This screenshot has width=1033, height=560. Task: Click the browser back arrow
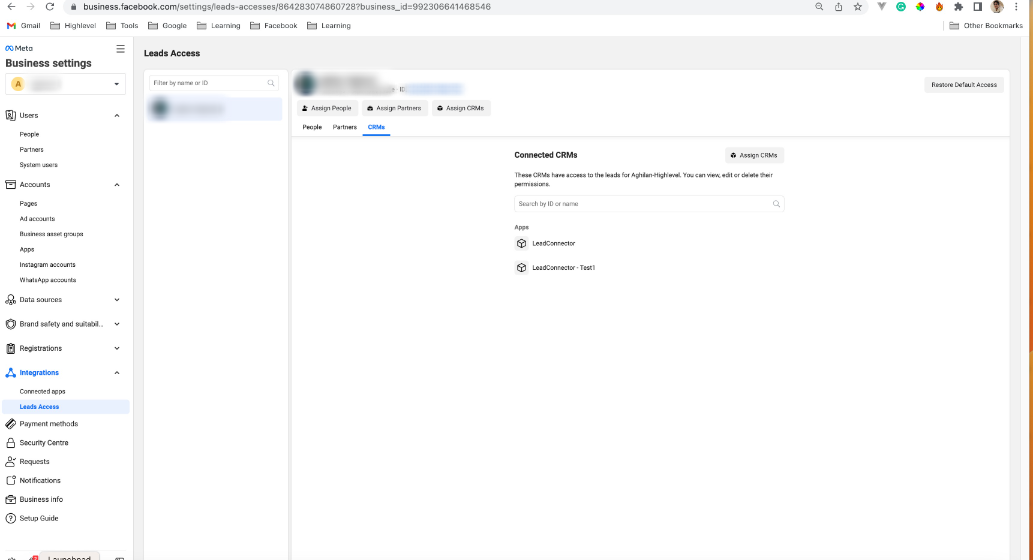11,7
